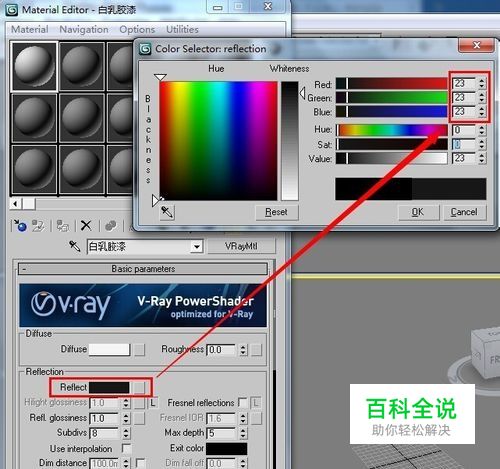The width and height of the screenshot is (500, 469).
Task: Click Color Selector title bar app icon
Action: (145, 49)
